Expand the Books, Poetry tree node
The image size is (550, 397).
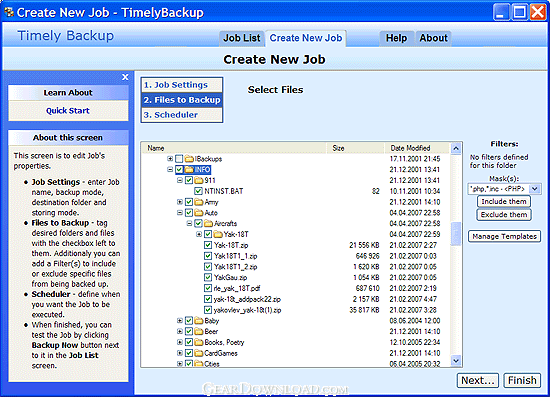click(180, 342)
